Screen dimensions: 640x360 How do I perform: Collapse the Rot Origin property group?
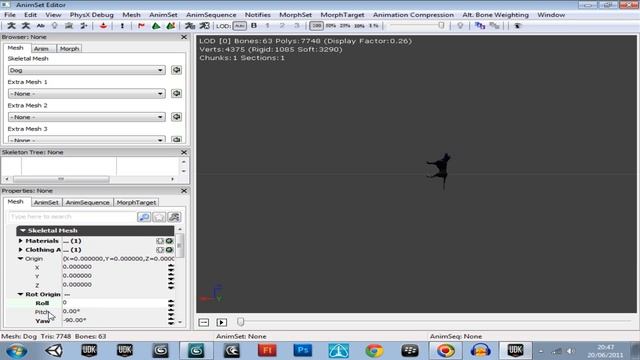tap(20, 294)
